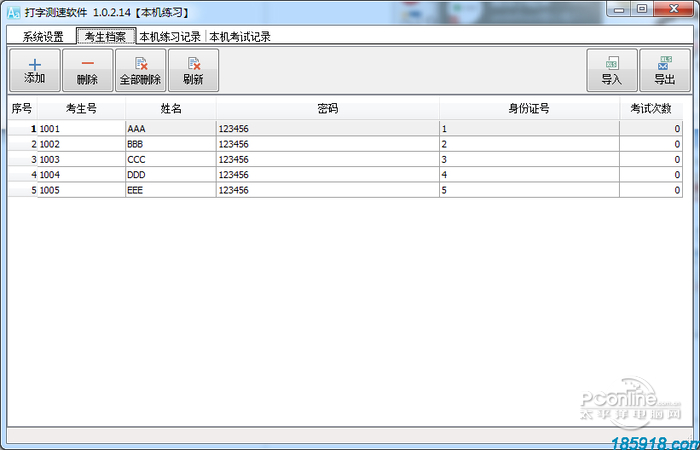Click password 123456 in EEE row
The image size is (700, 450).
328,190
